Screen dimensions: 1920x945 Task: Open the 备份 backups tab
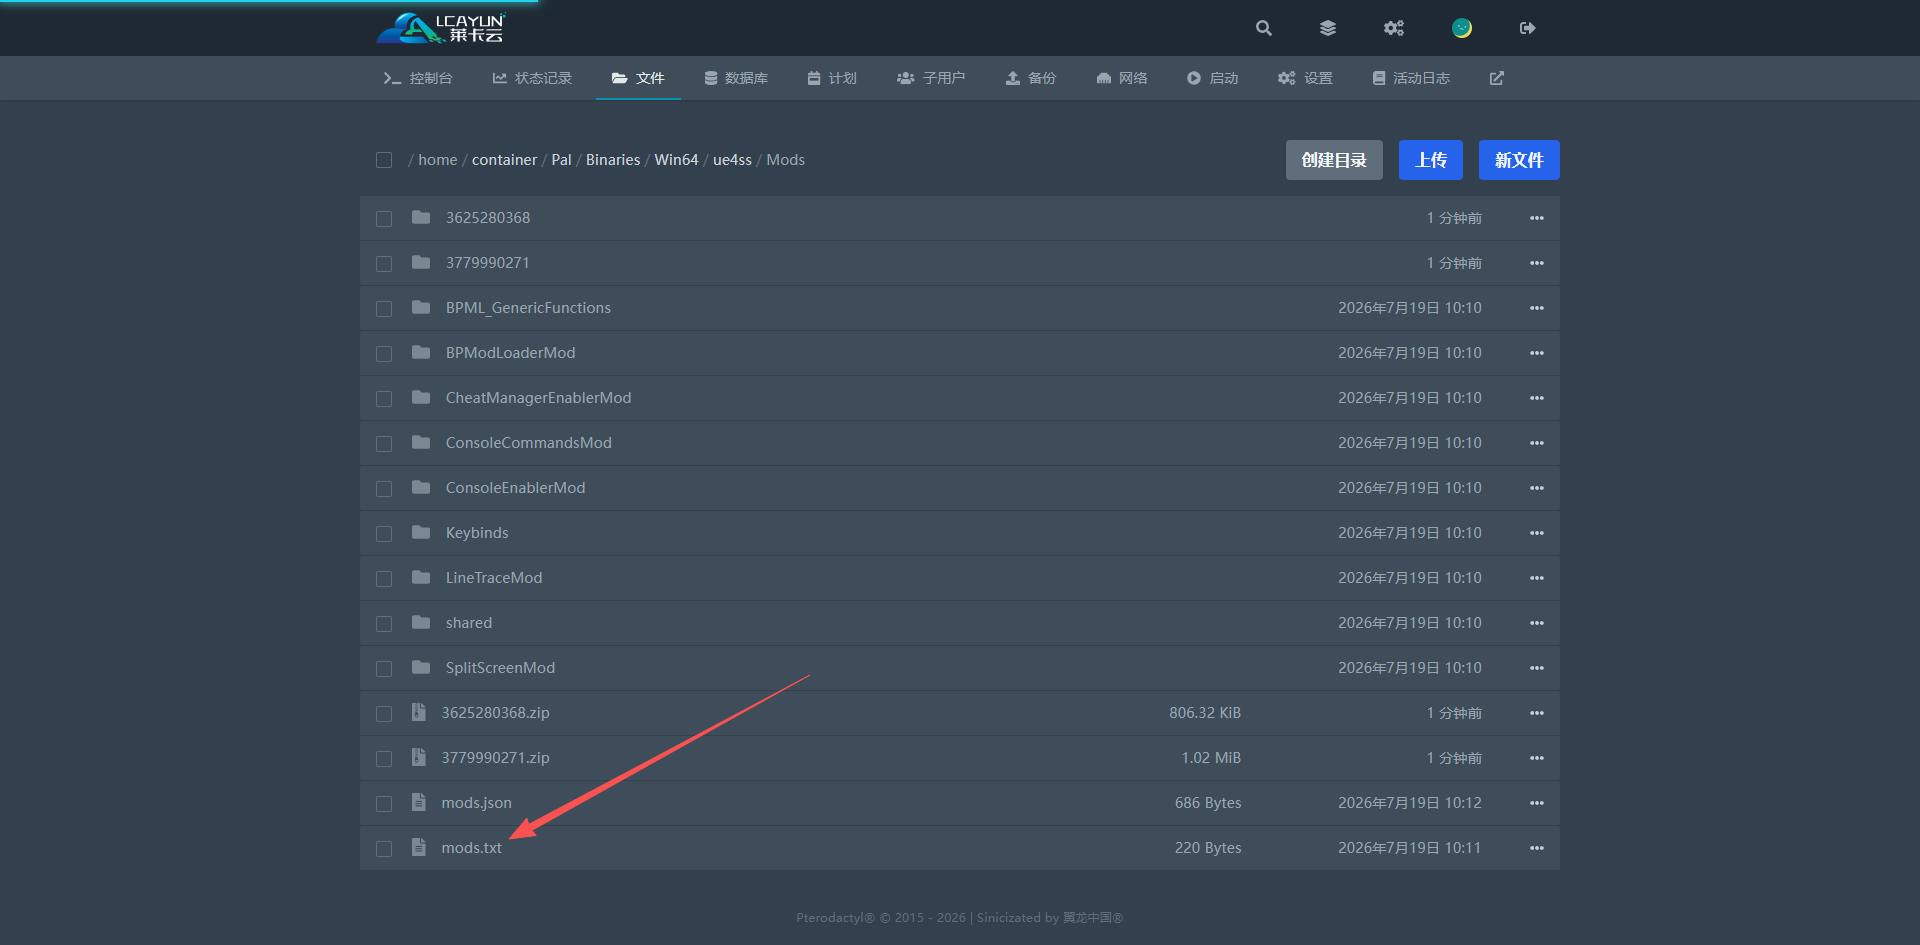(x=1031, y=78)
